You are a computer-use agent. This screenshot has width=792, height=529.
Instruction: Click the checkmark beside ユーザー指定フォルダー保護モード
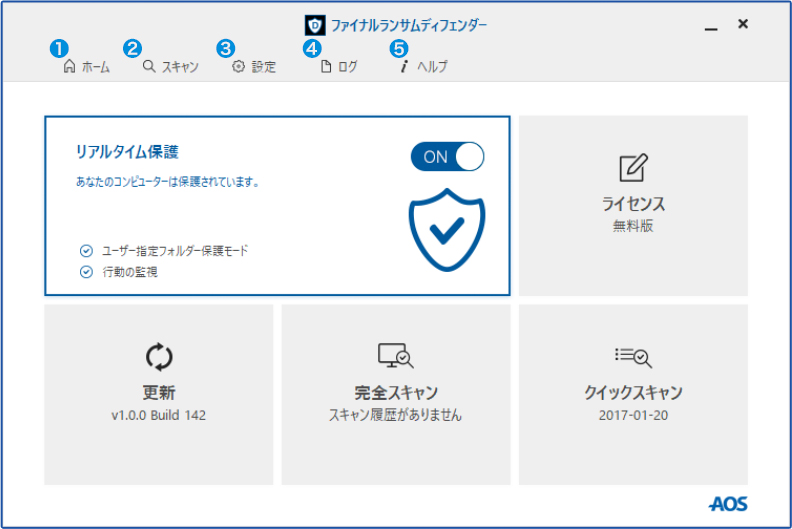86,251
